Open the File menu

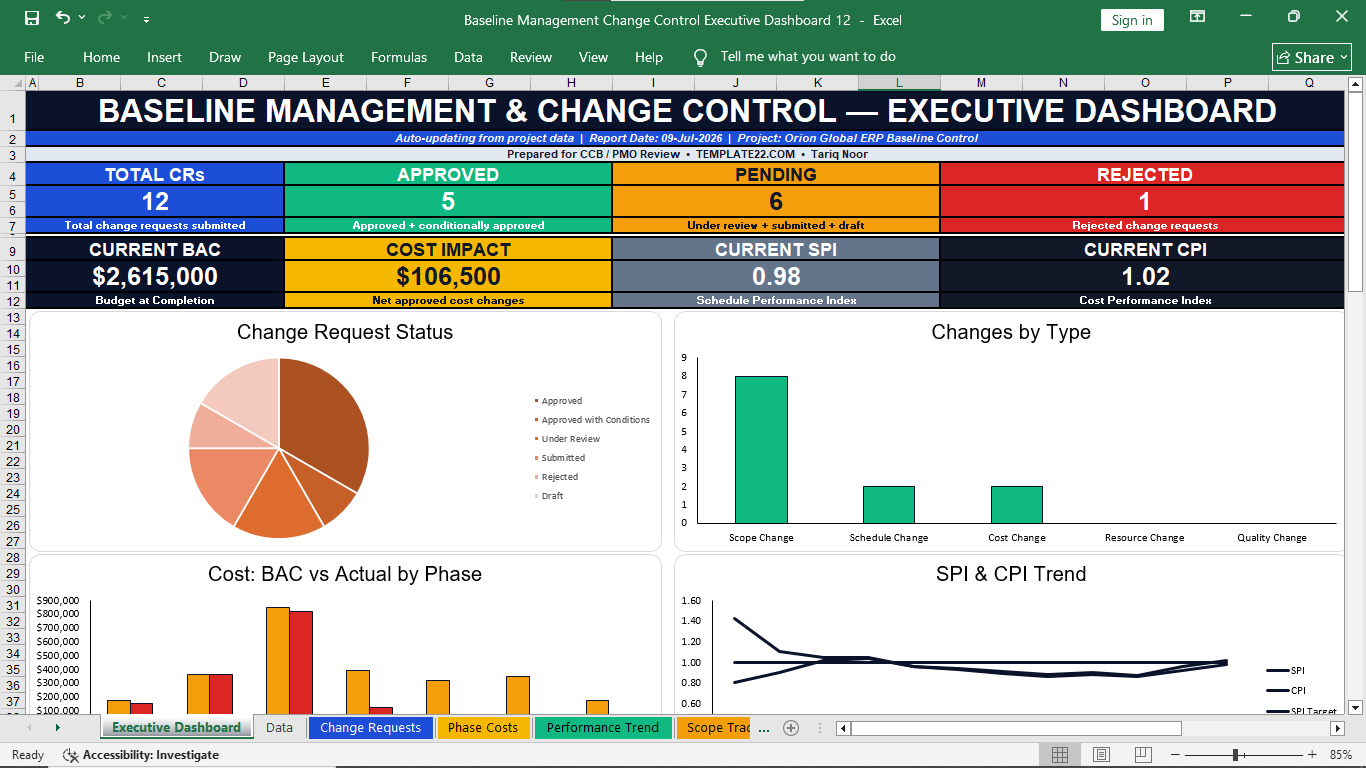coord(34,57)
